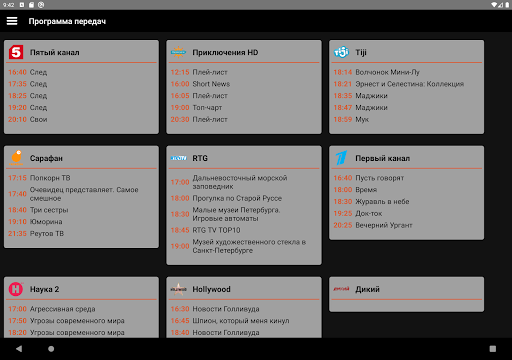Open the hamburger navigation menu
This screenshot has width=512, height=360.
(12, 21)
